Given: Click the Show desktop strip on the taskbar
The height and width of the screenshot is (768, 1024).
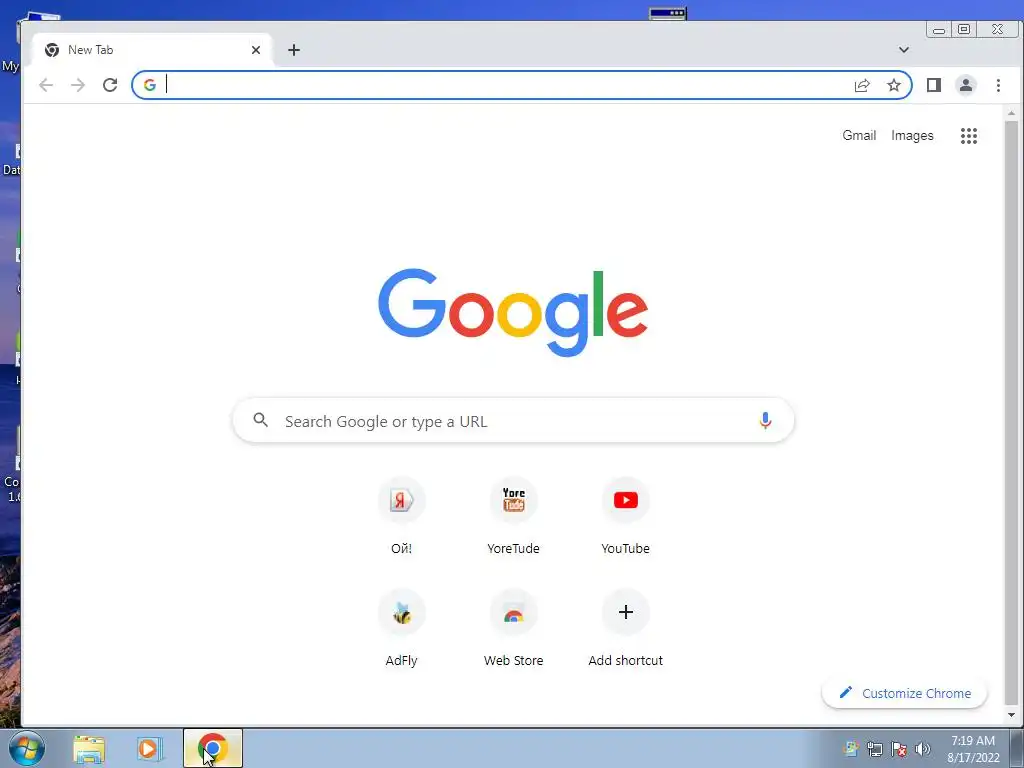Looking at the screenshot, I should [1016, 748].
